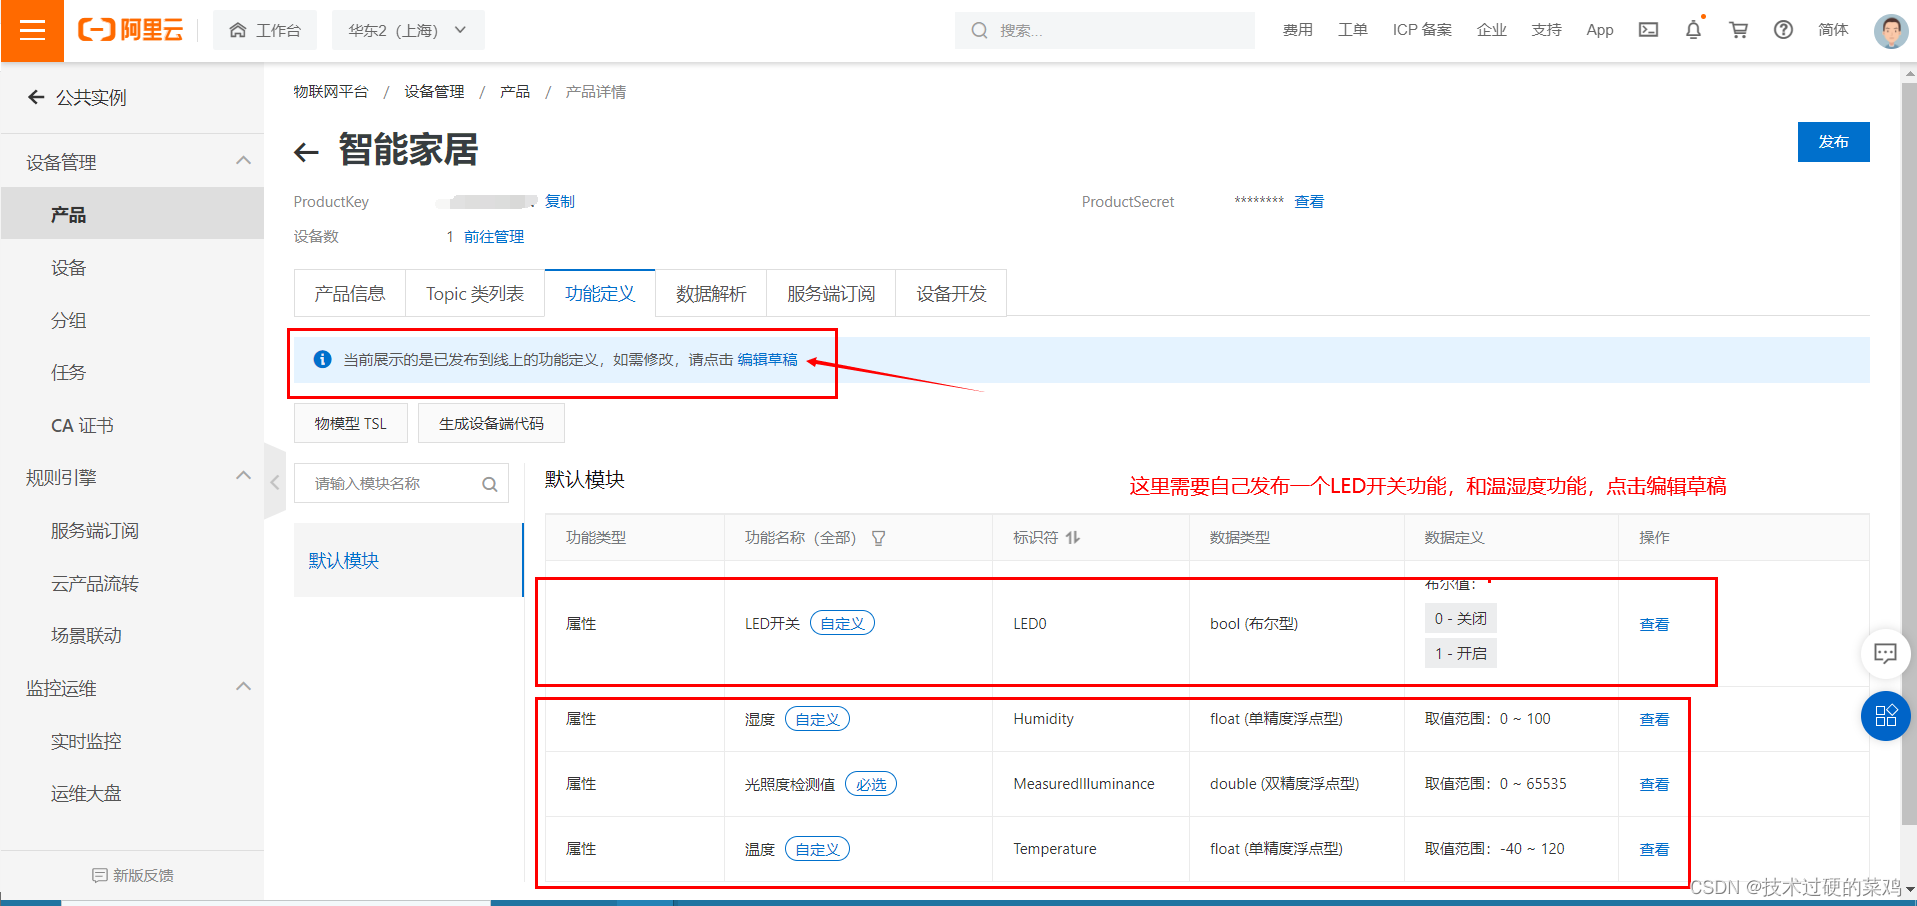Click the module name search field

click(395, 484)
